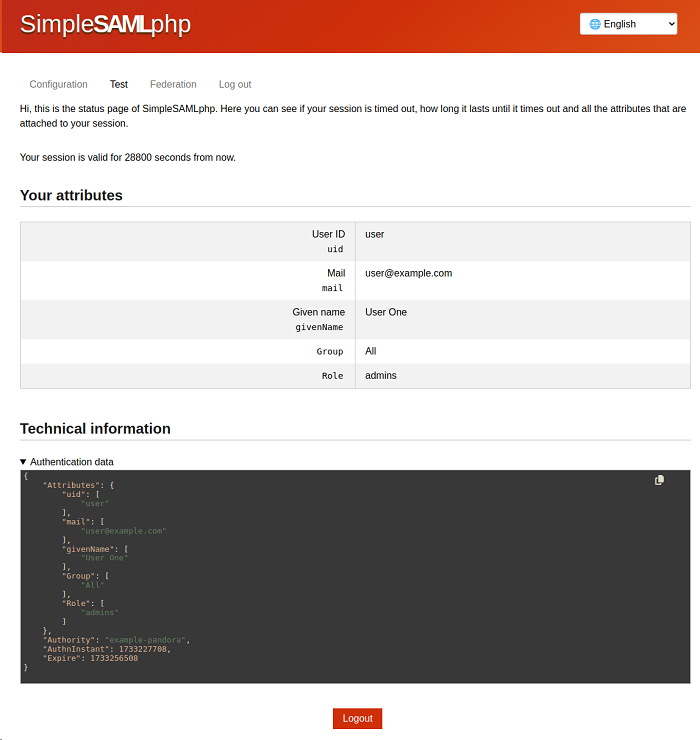
Task: Collapse the Authentication data disclosure triangle
Action: (x=23, y=462)
